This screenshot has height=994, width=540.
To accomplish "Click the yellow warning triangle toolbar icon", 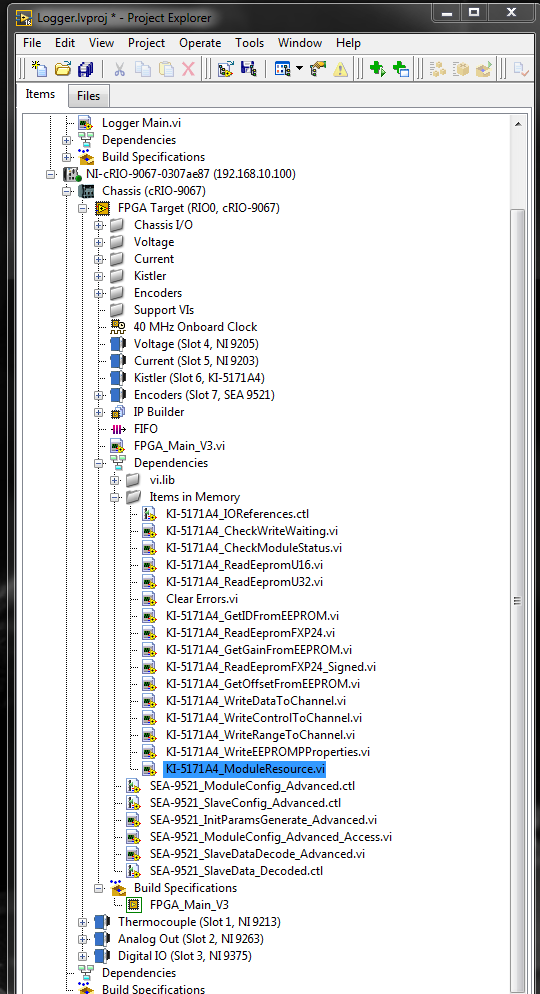I will tap(341, 69).
